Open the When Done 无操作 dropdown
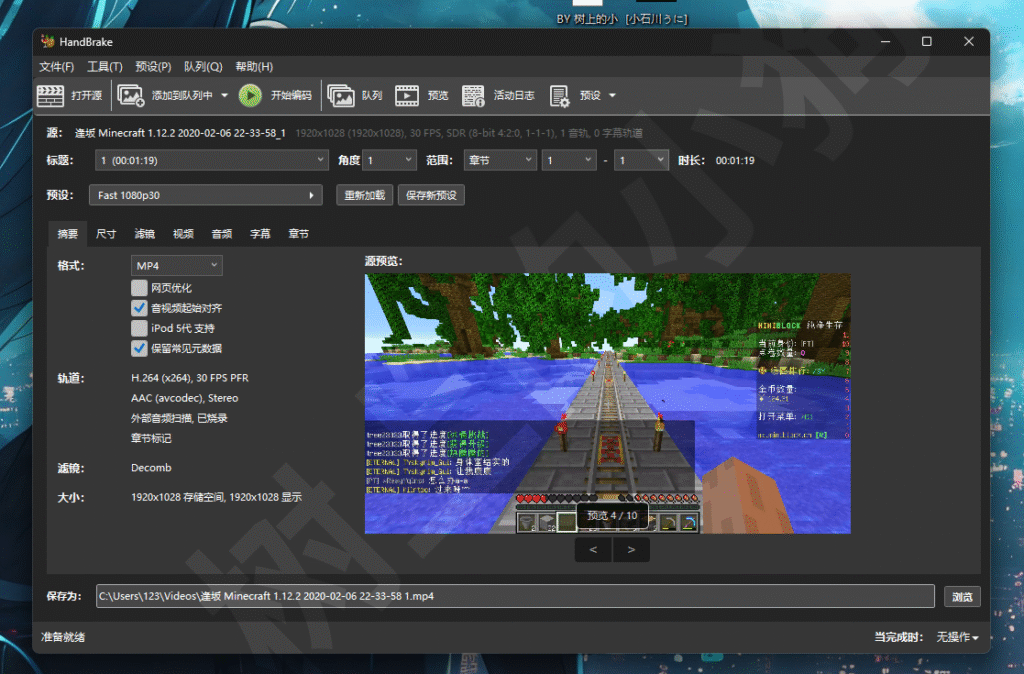The image size is (1024, 674). pyautogui.click(x=957, y=637)
